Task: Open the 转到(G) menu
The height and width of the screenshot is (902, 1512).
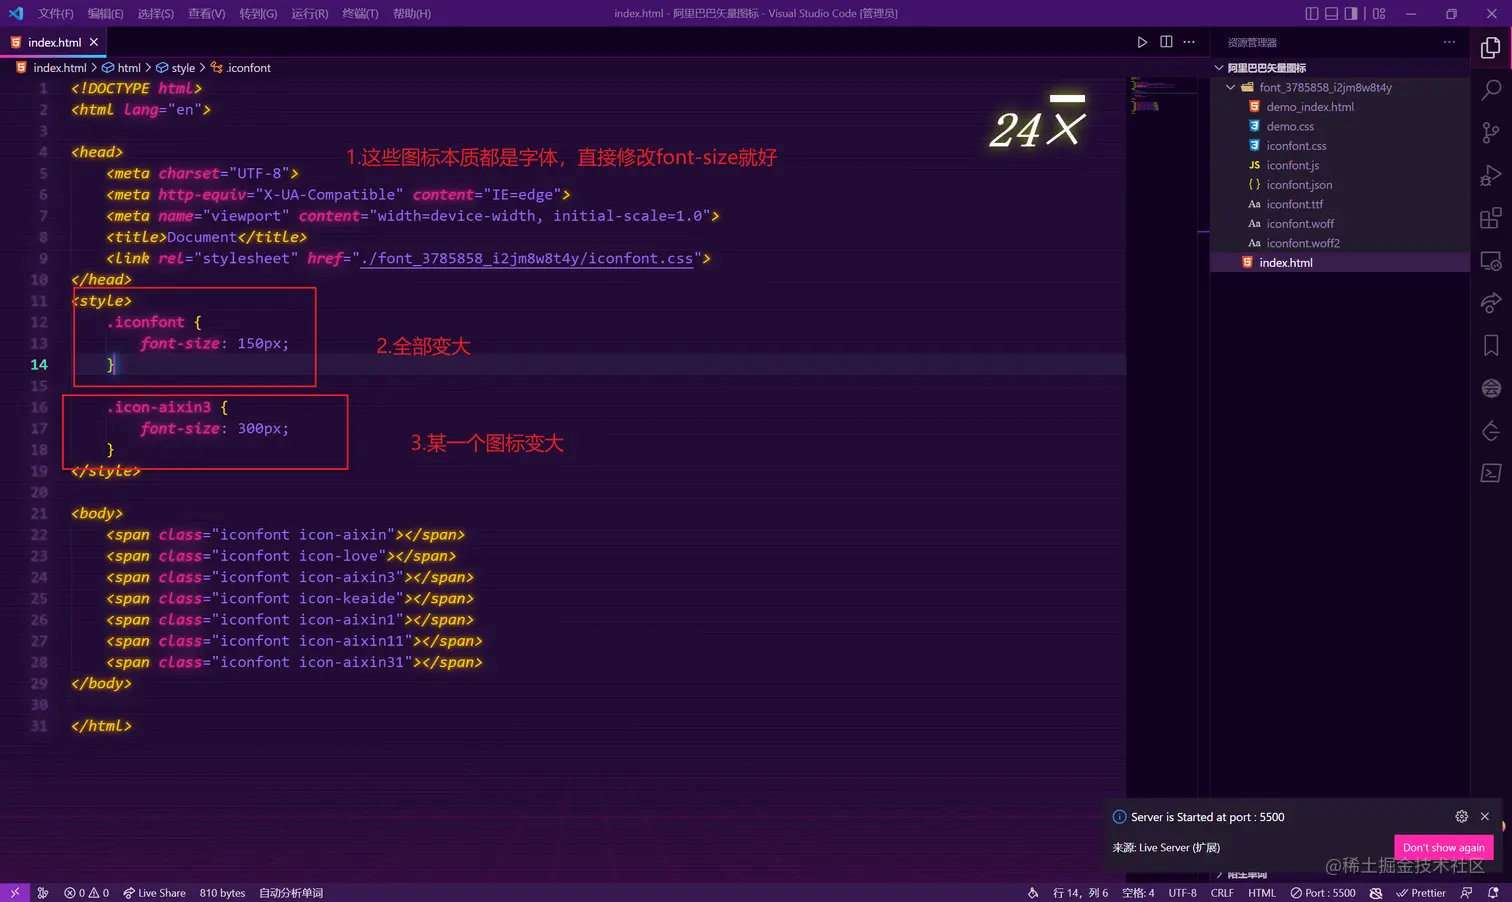Action: point(258,14)
